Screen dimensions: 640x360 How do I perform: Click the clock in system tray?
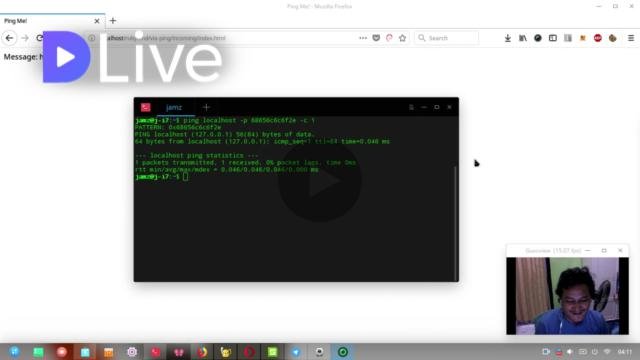point(625,352)
